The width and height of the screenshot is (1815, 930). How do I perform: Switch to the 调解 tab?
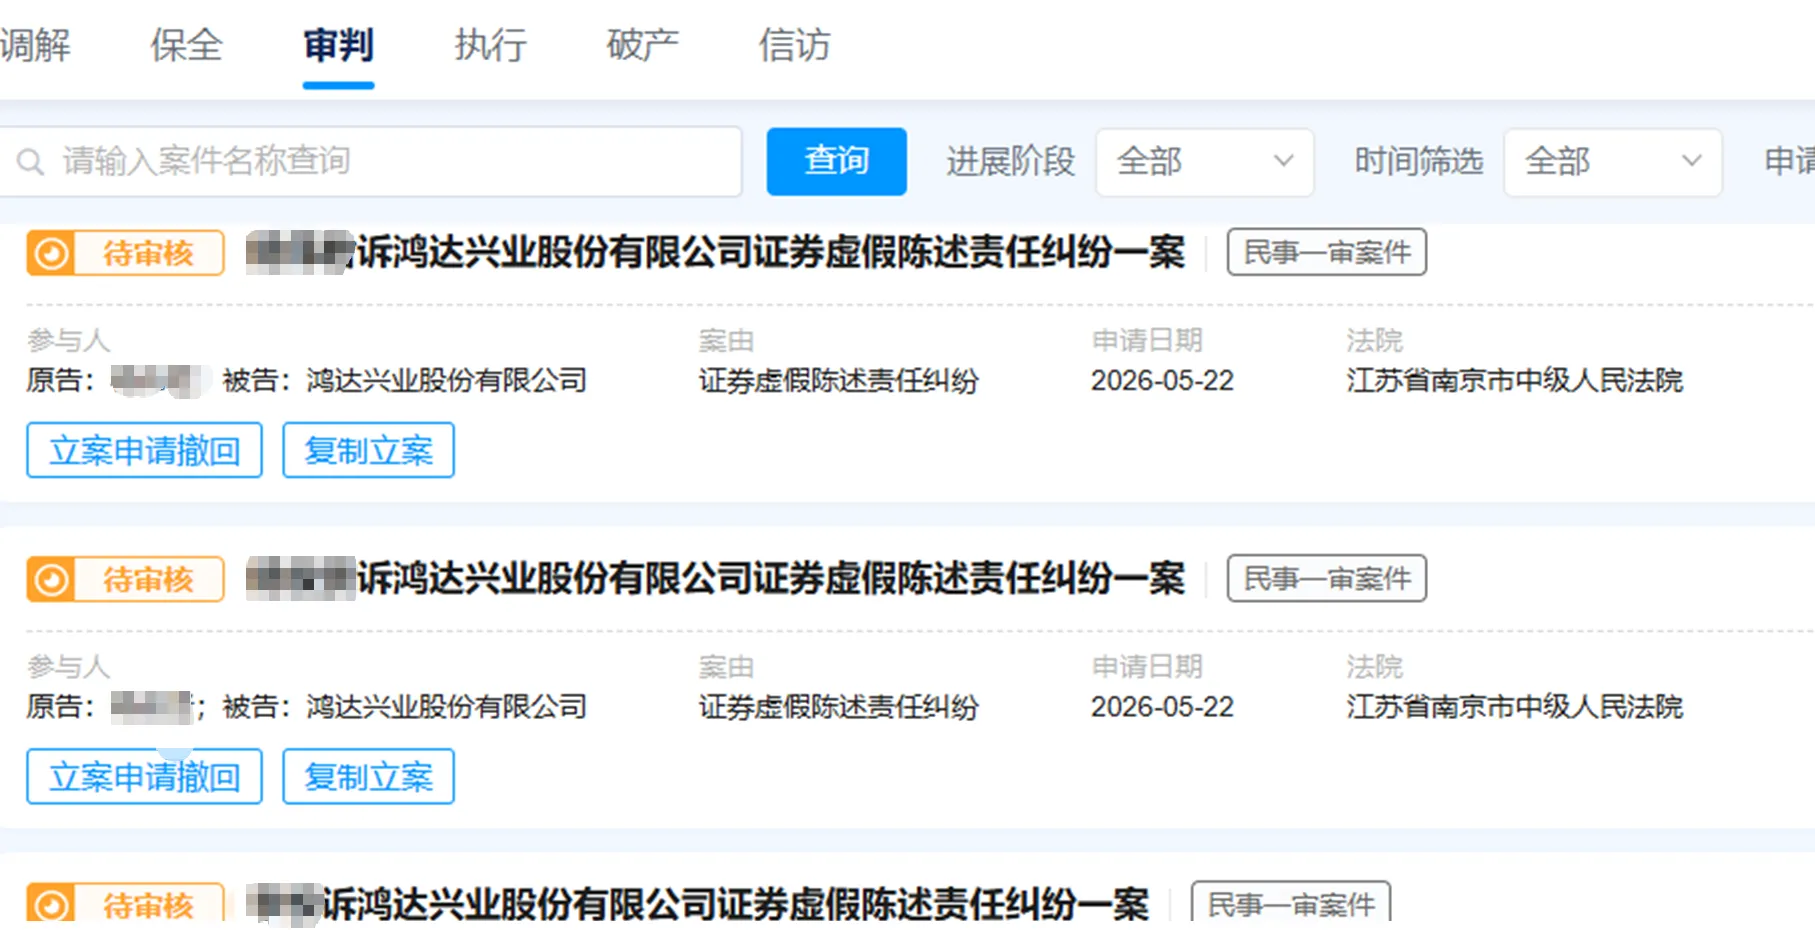[x=35, y=45]
